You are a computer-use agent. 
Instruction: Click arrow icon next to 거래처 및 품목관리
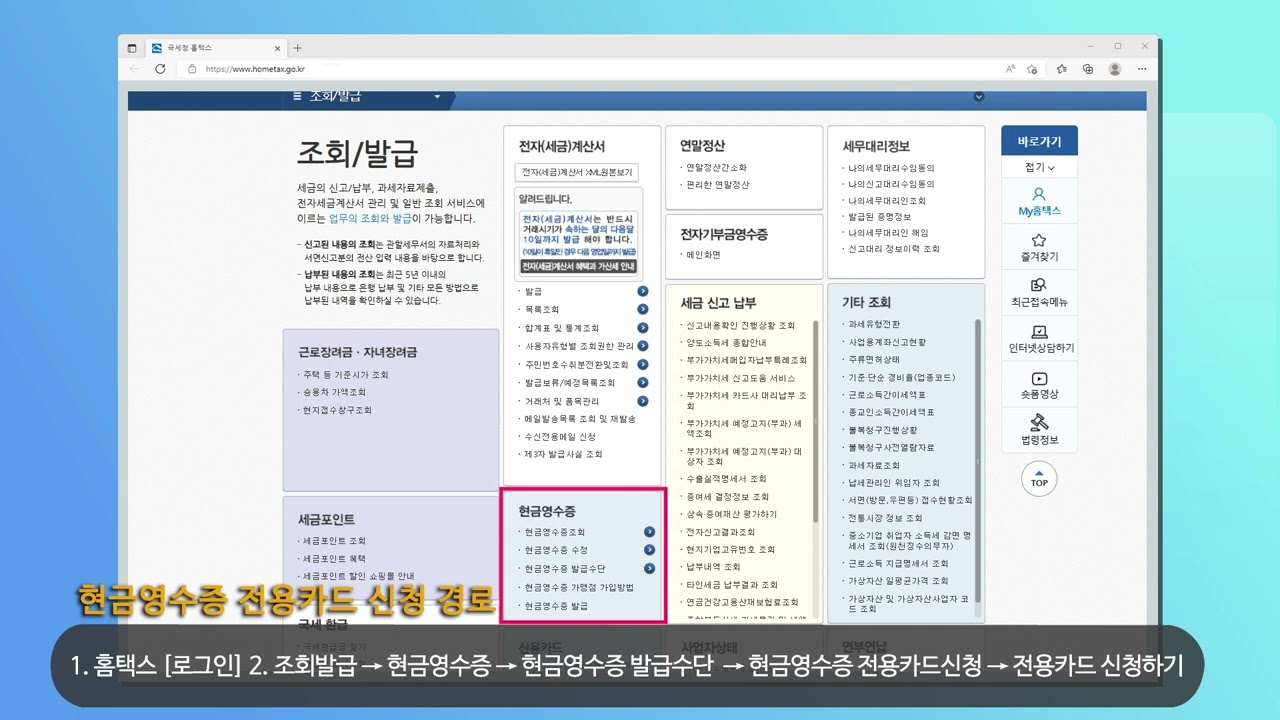(x=643, y=400)
